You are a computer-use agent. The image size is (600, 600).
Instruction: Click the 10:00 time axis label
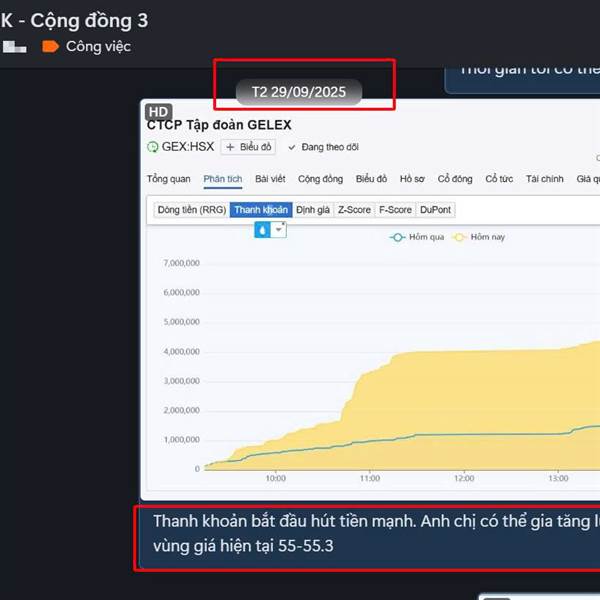pos(276,478)
